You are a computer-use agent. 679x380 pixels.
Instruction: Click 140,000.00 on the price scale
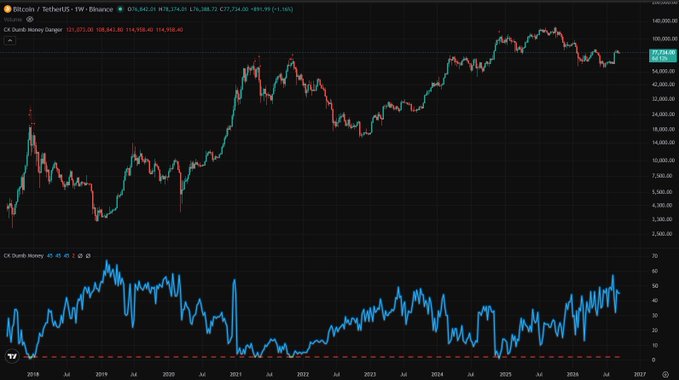664,21
